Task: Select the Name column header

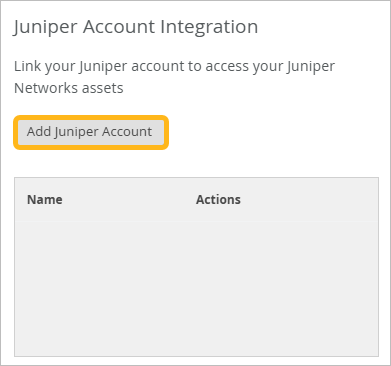Action: [45, 200]
